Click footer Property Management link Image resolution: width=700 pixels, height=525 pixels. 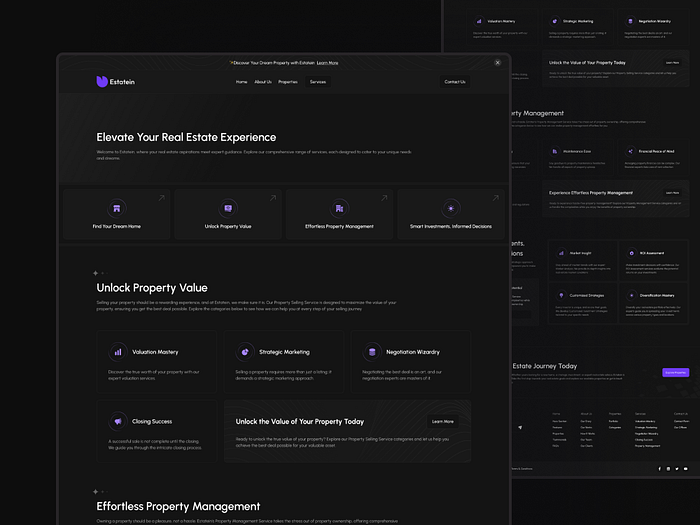pos(647,446)
